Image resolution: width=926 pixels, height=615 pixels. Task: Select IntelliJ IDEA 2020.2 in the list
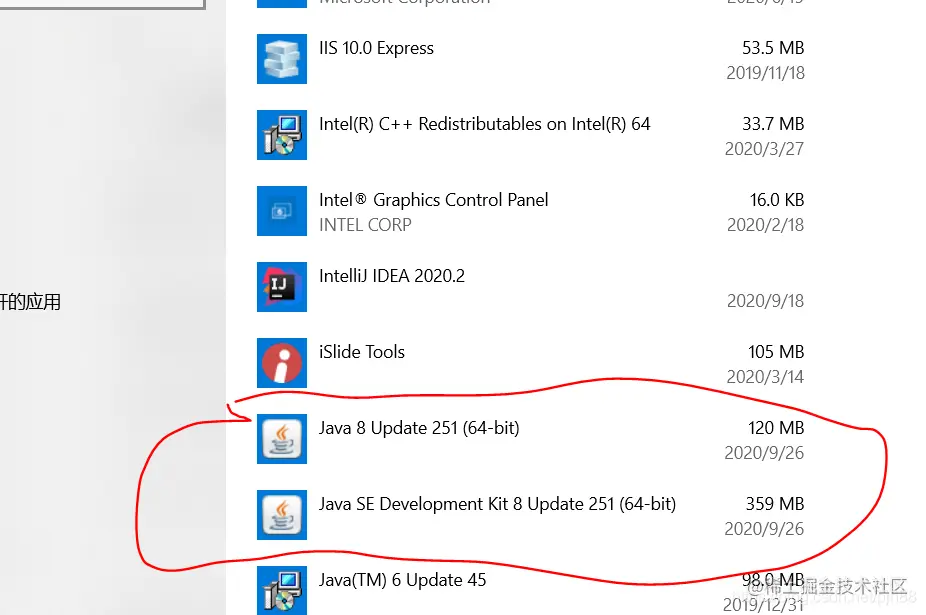[x=392, y=276]
